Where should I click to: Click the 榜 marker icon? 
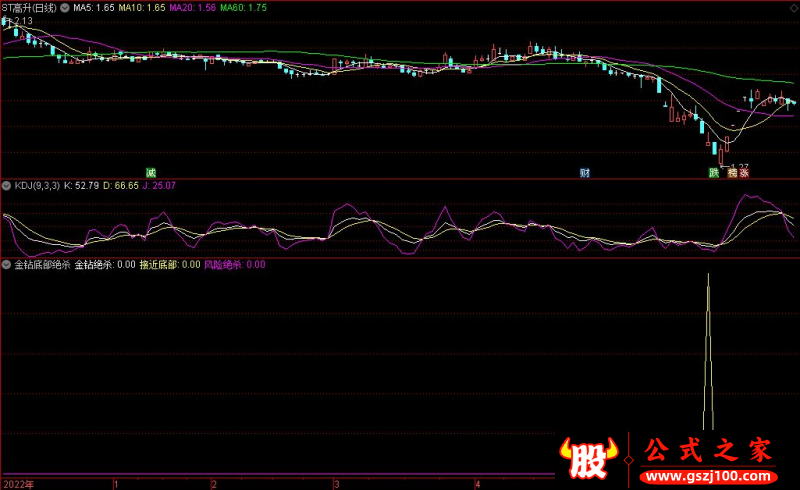pos(731,173)
